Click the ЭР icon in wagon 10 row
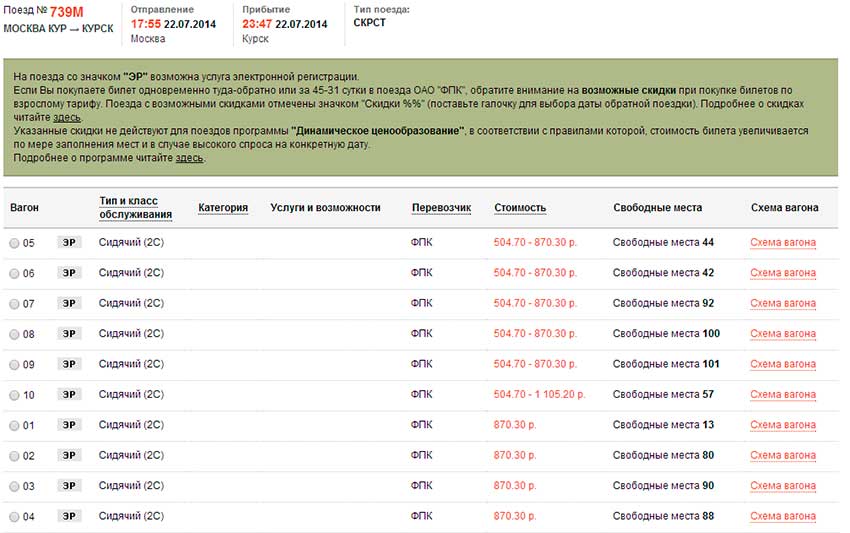850x533 pixels. pos(69,394)
